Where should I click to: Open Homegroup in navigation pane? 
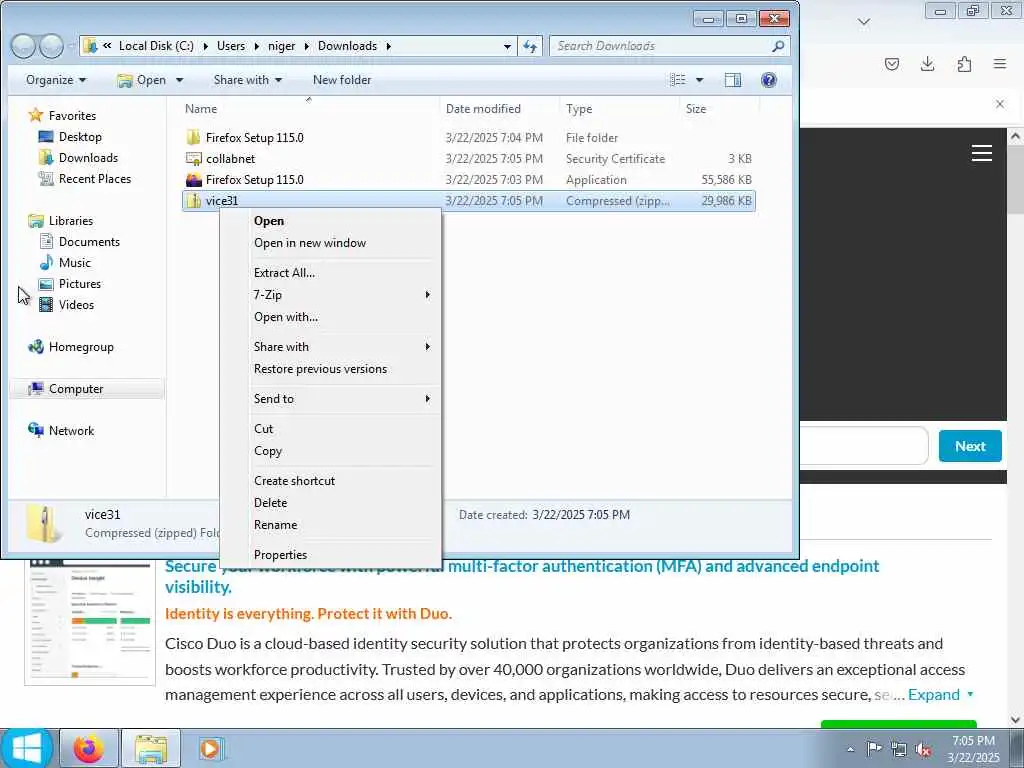[x=81, y=347]
